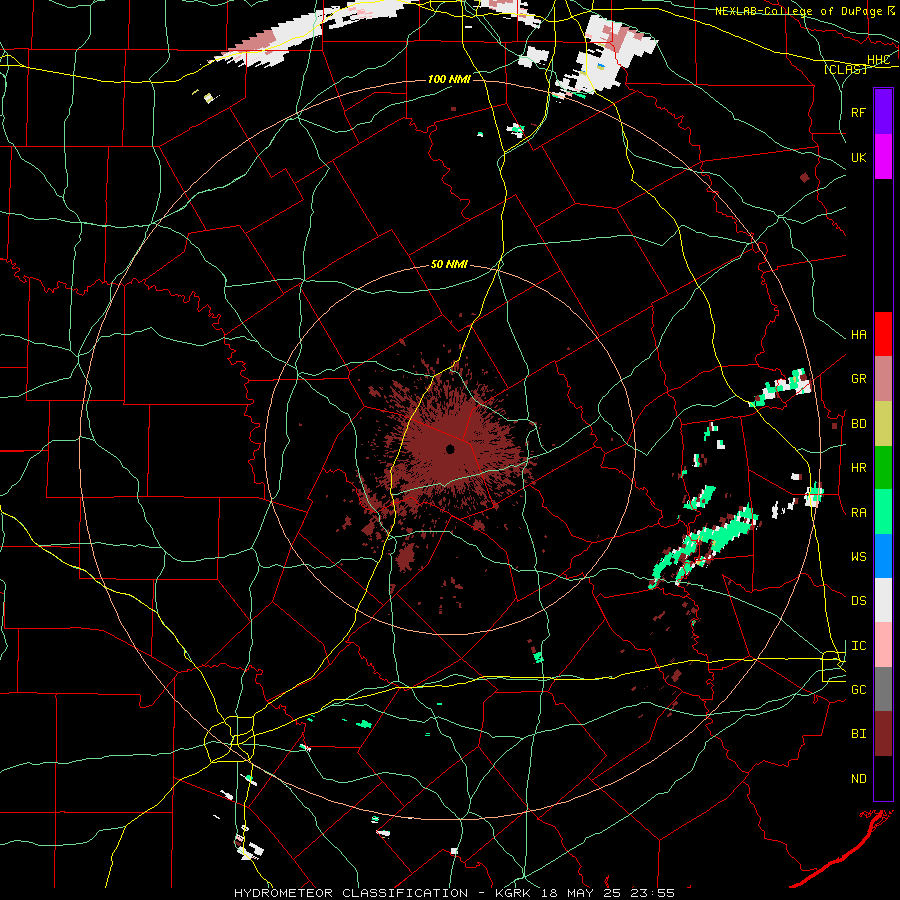Click the RA rain light-green swatch
Viewport: 900px width, 900px height.
point(883,512)
